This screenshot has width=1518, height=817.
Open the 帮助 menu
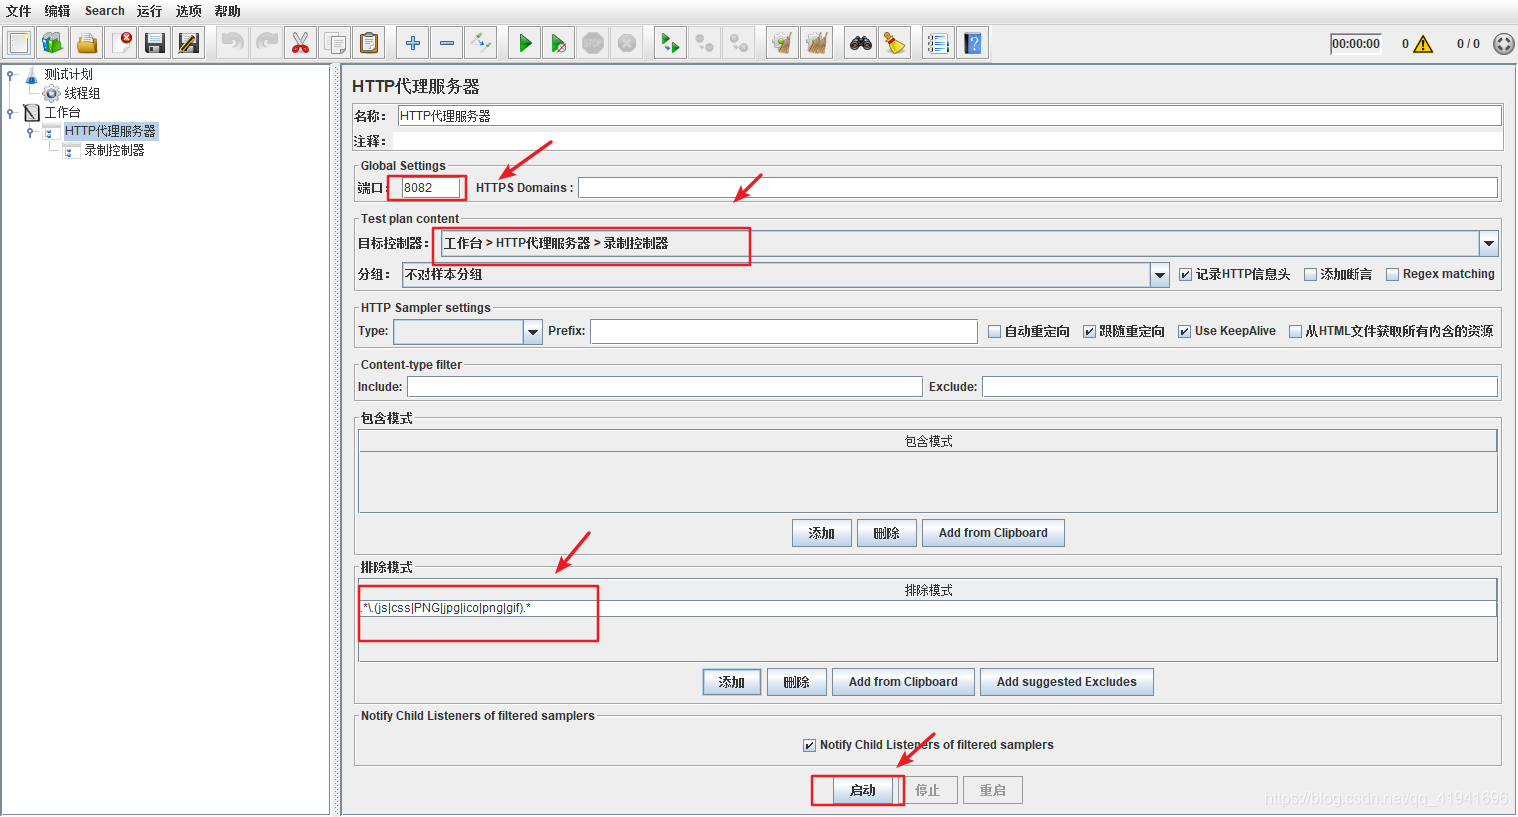coord(227,11)
